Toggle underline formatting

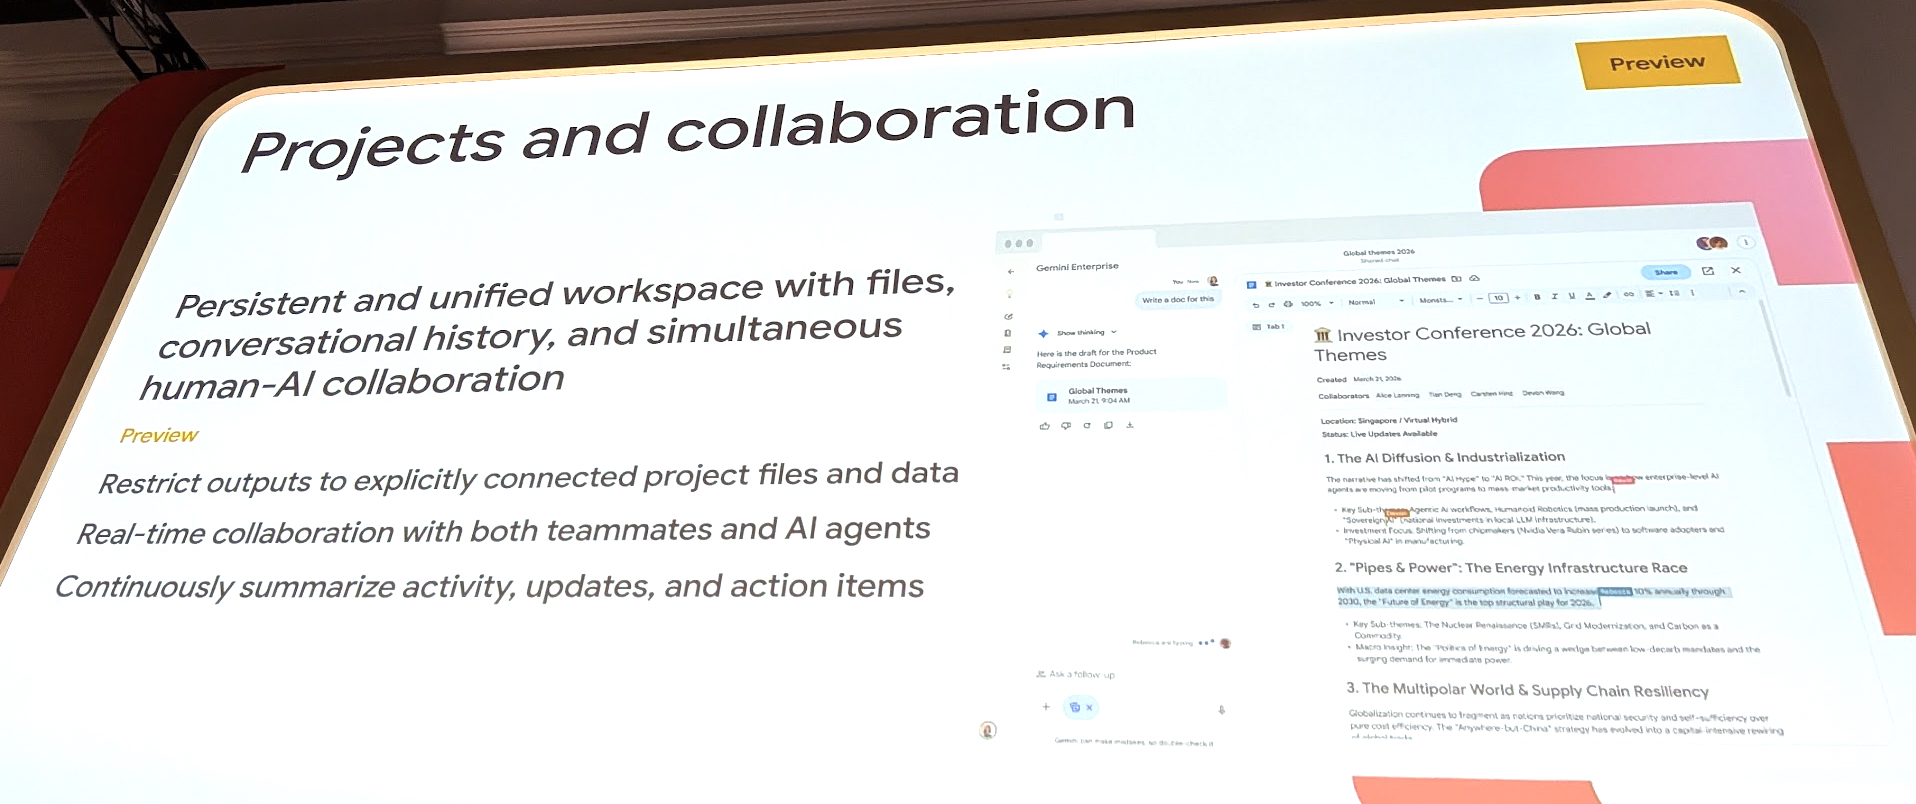pyautogui.click(x=1572, y=296)
